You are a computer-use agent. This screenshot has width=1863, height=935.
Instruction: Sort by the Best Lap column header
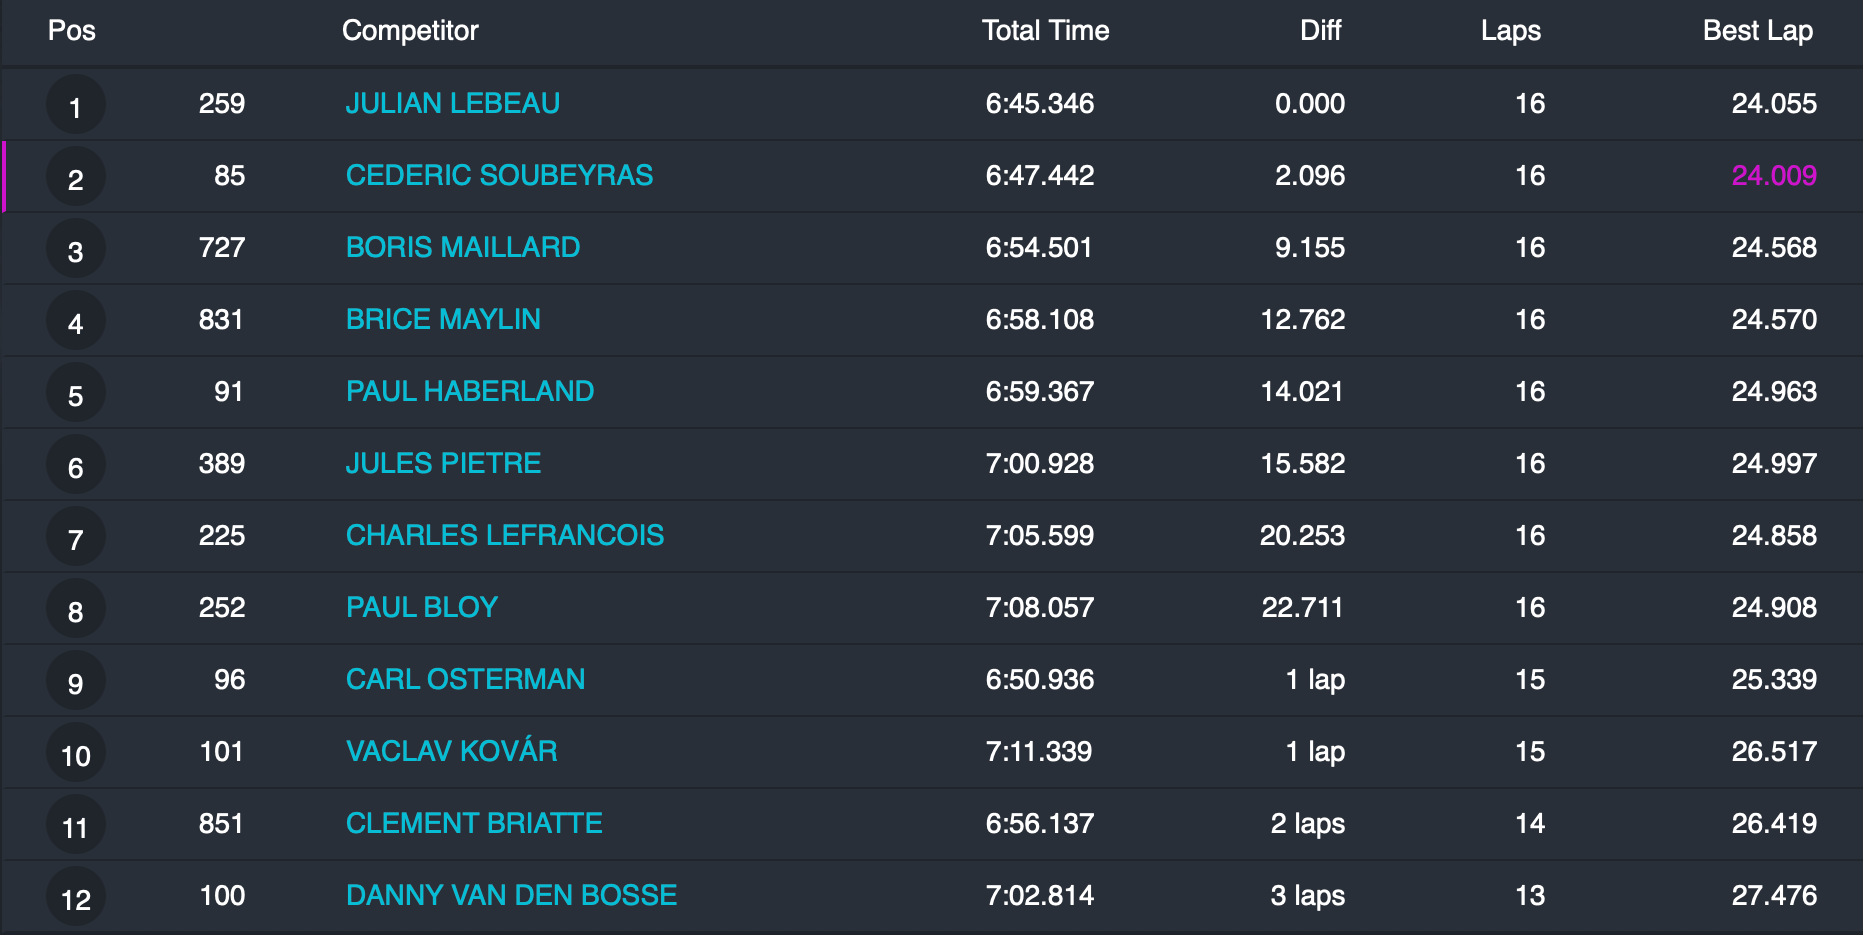pos(1757,31)
